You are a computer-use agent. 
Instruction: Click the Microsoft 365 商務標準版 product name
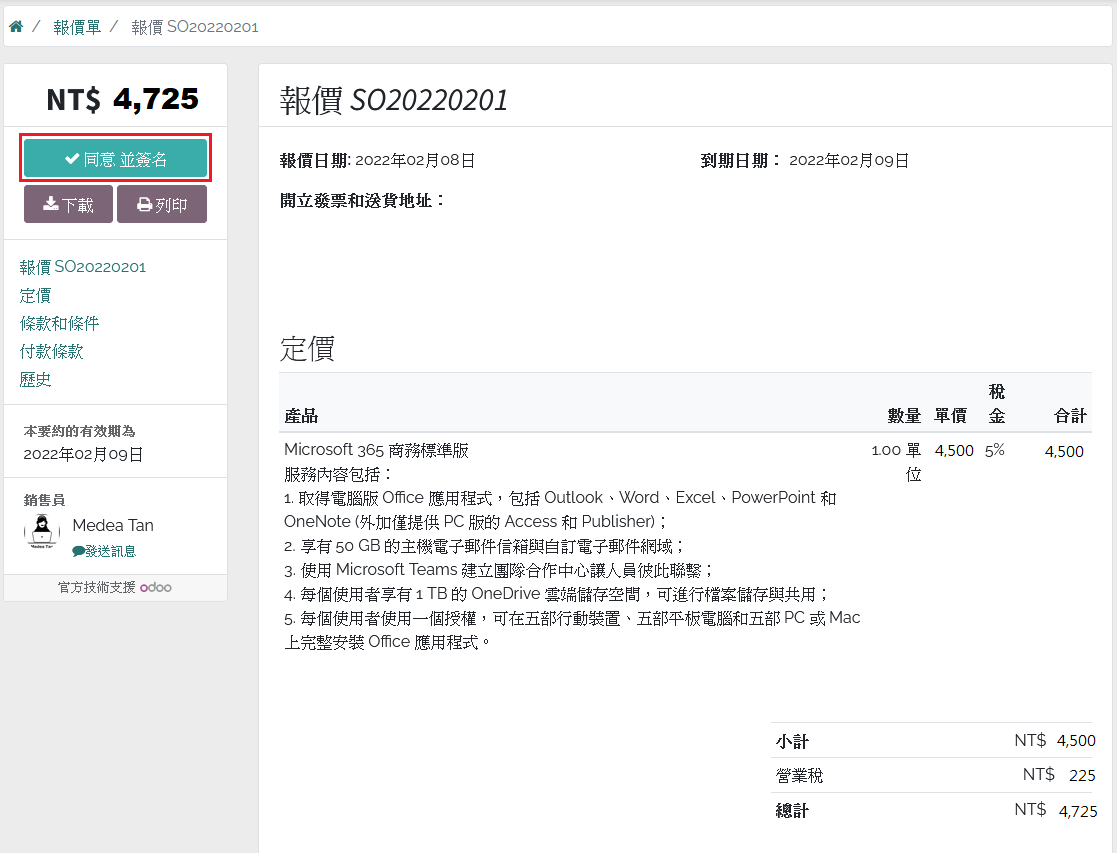click(376, 450)
